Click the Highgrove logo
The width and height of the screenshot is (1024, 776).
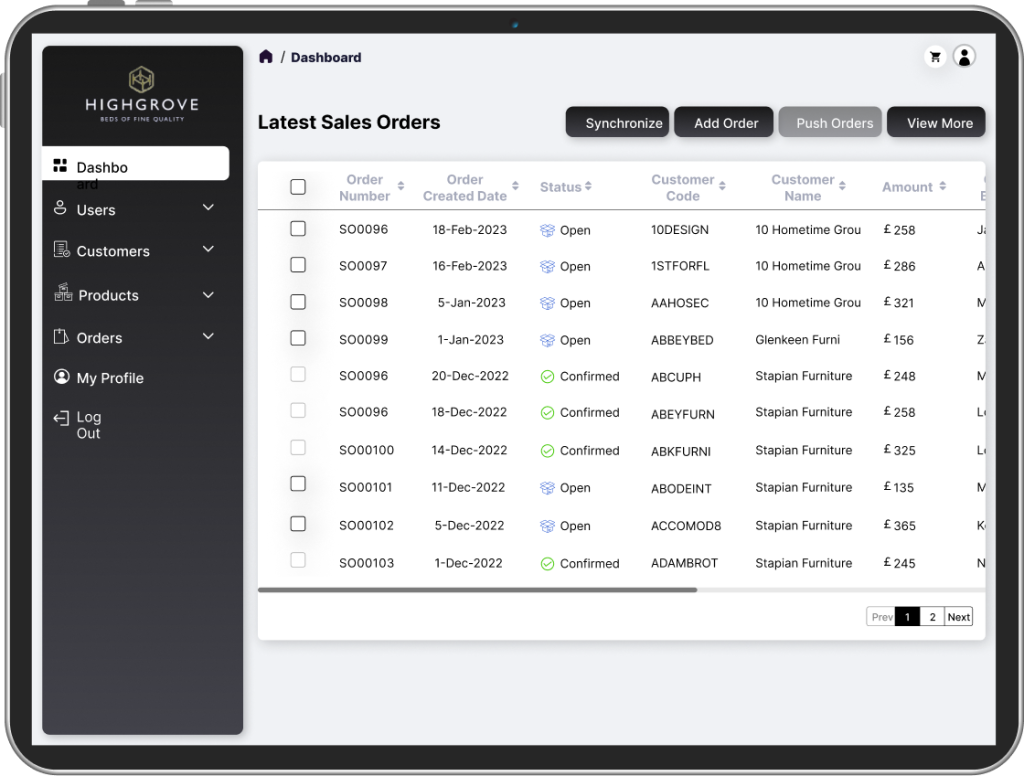[142, 93]
